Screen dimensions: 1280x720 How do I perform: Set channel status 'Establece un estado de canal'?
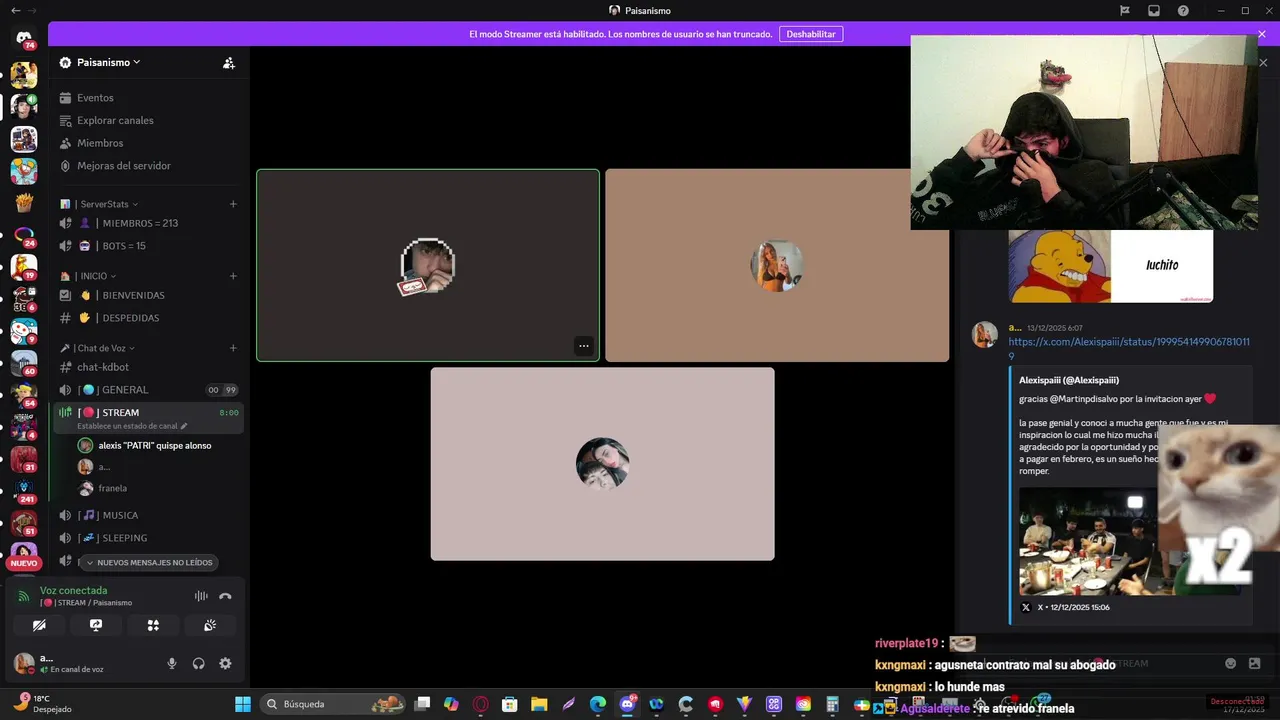point(132,426)
